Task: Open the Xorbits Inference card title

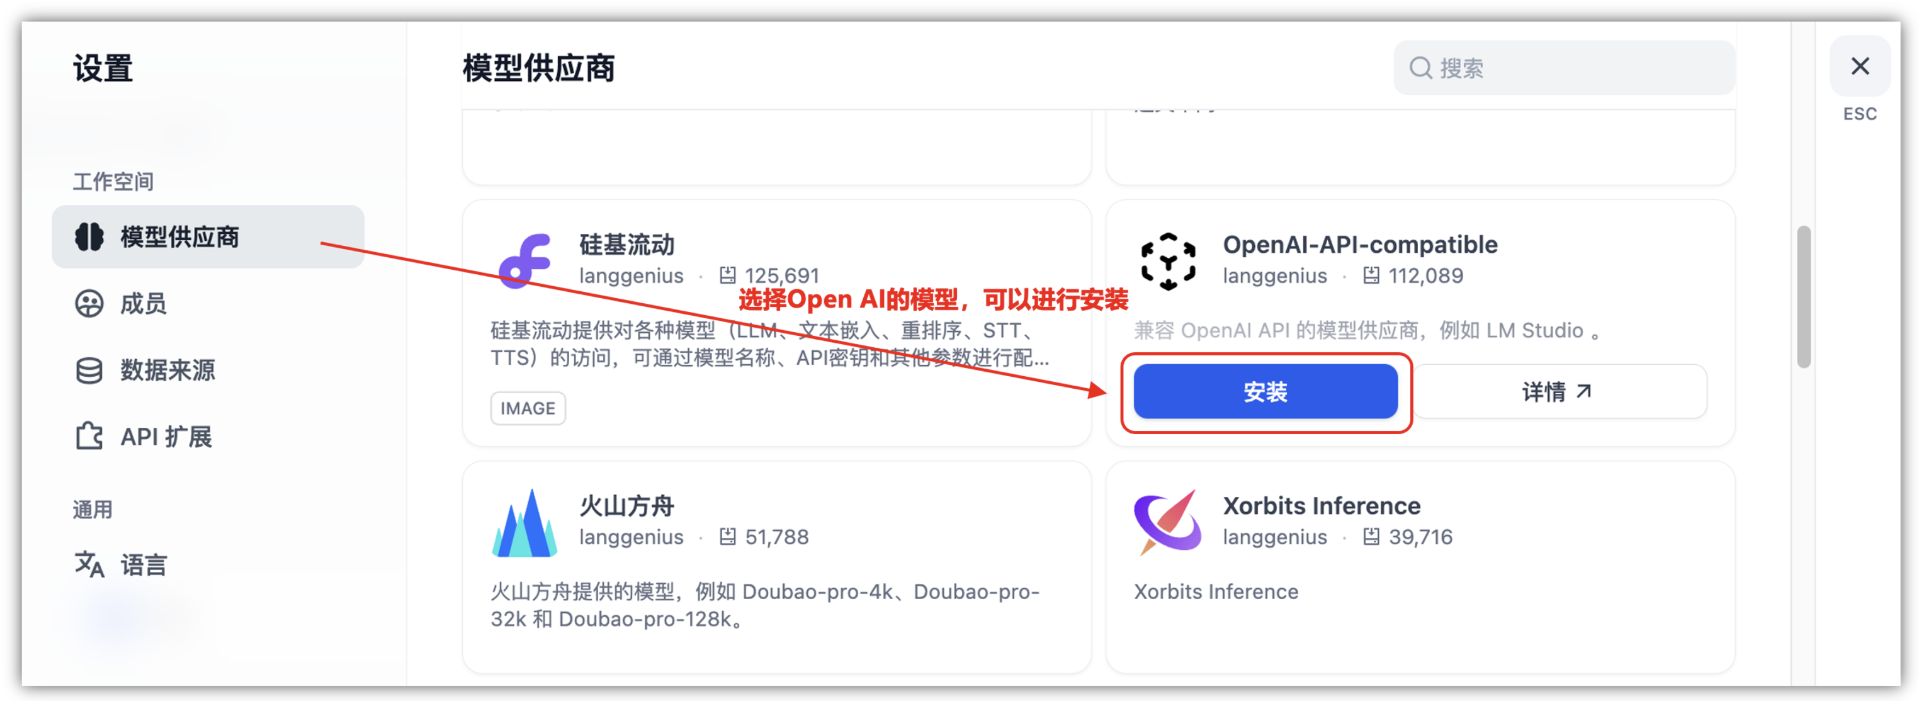Action: [x=1321, y=506]
